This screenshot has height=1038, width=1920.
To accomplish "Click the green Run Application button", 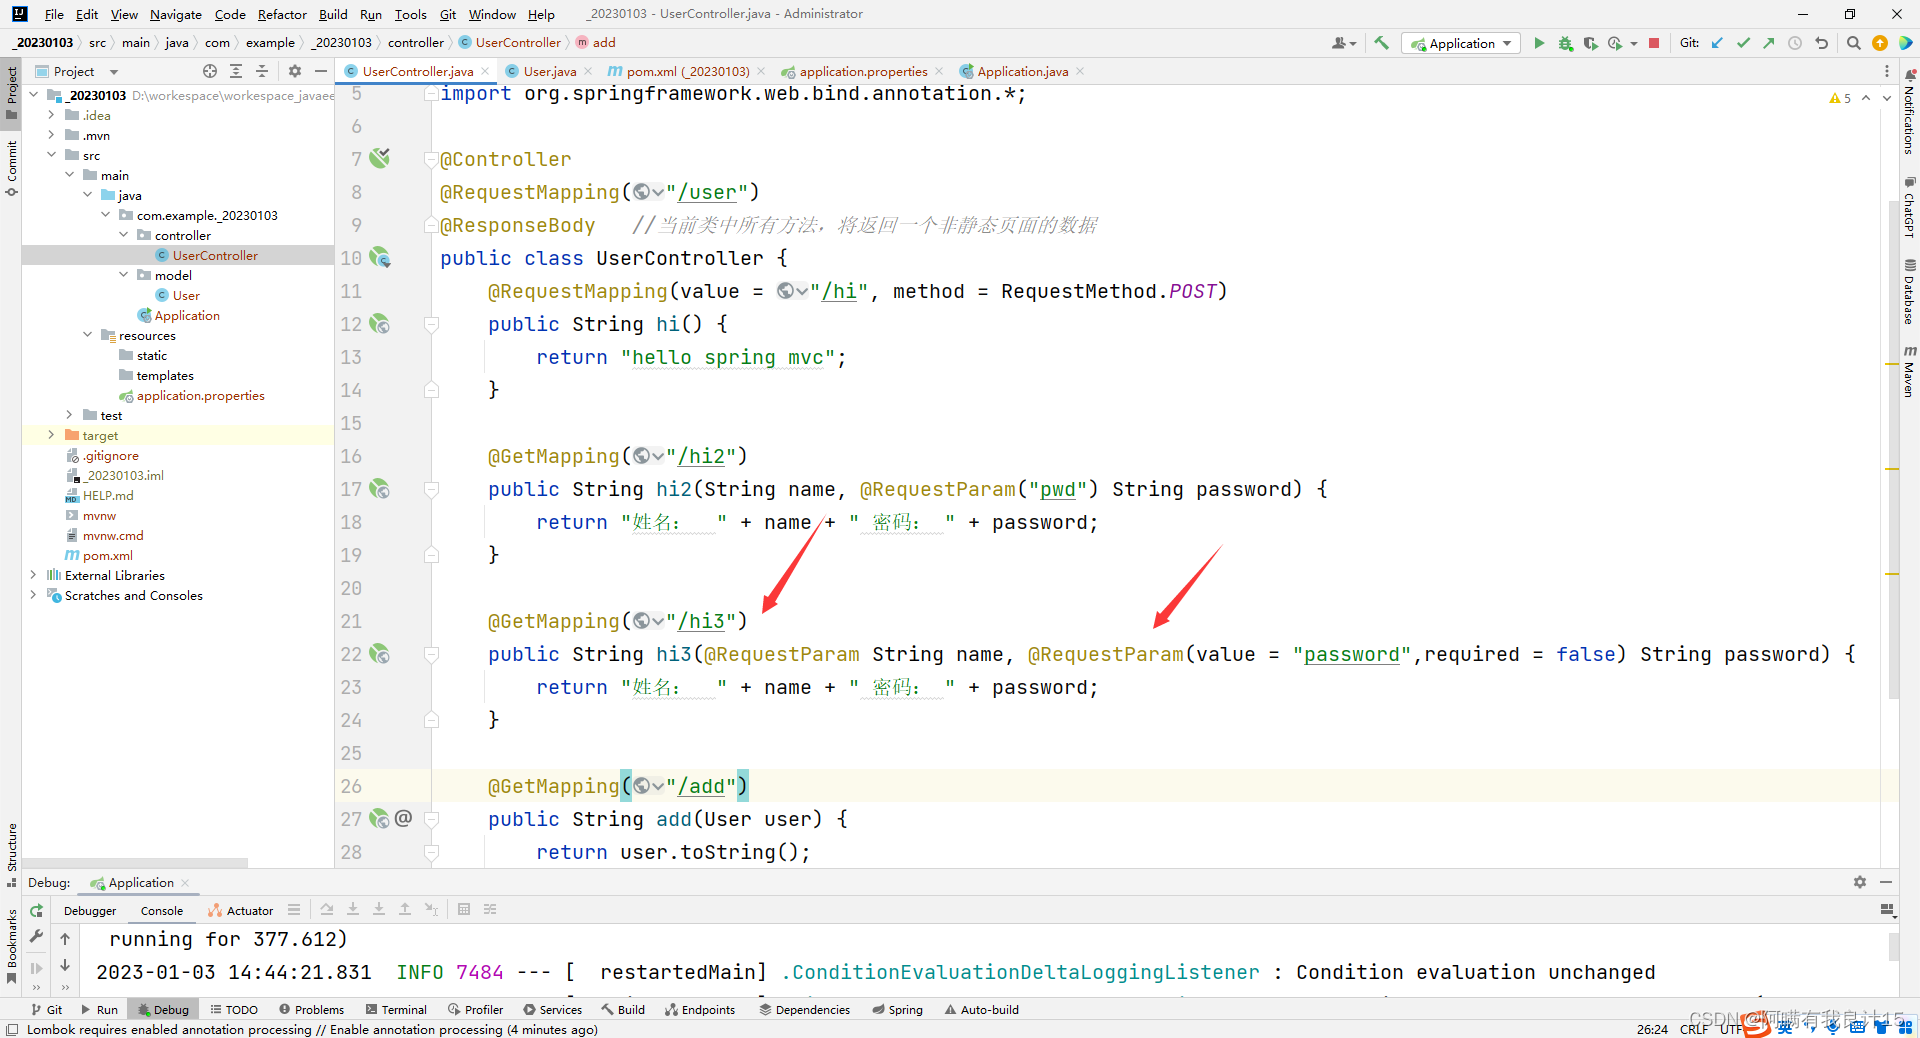I will click(1539, 43).
